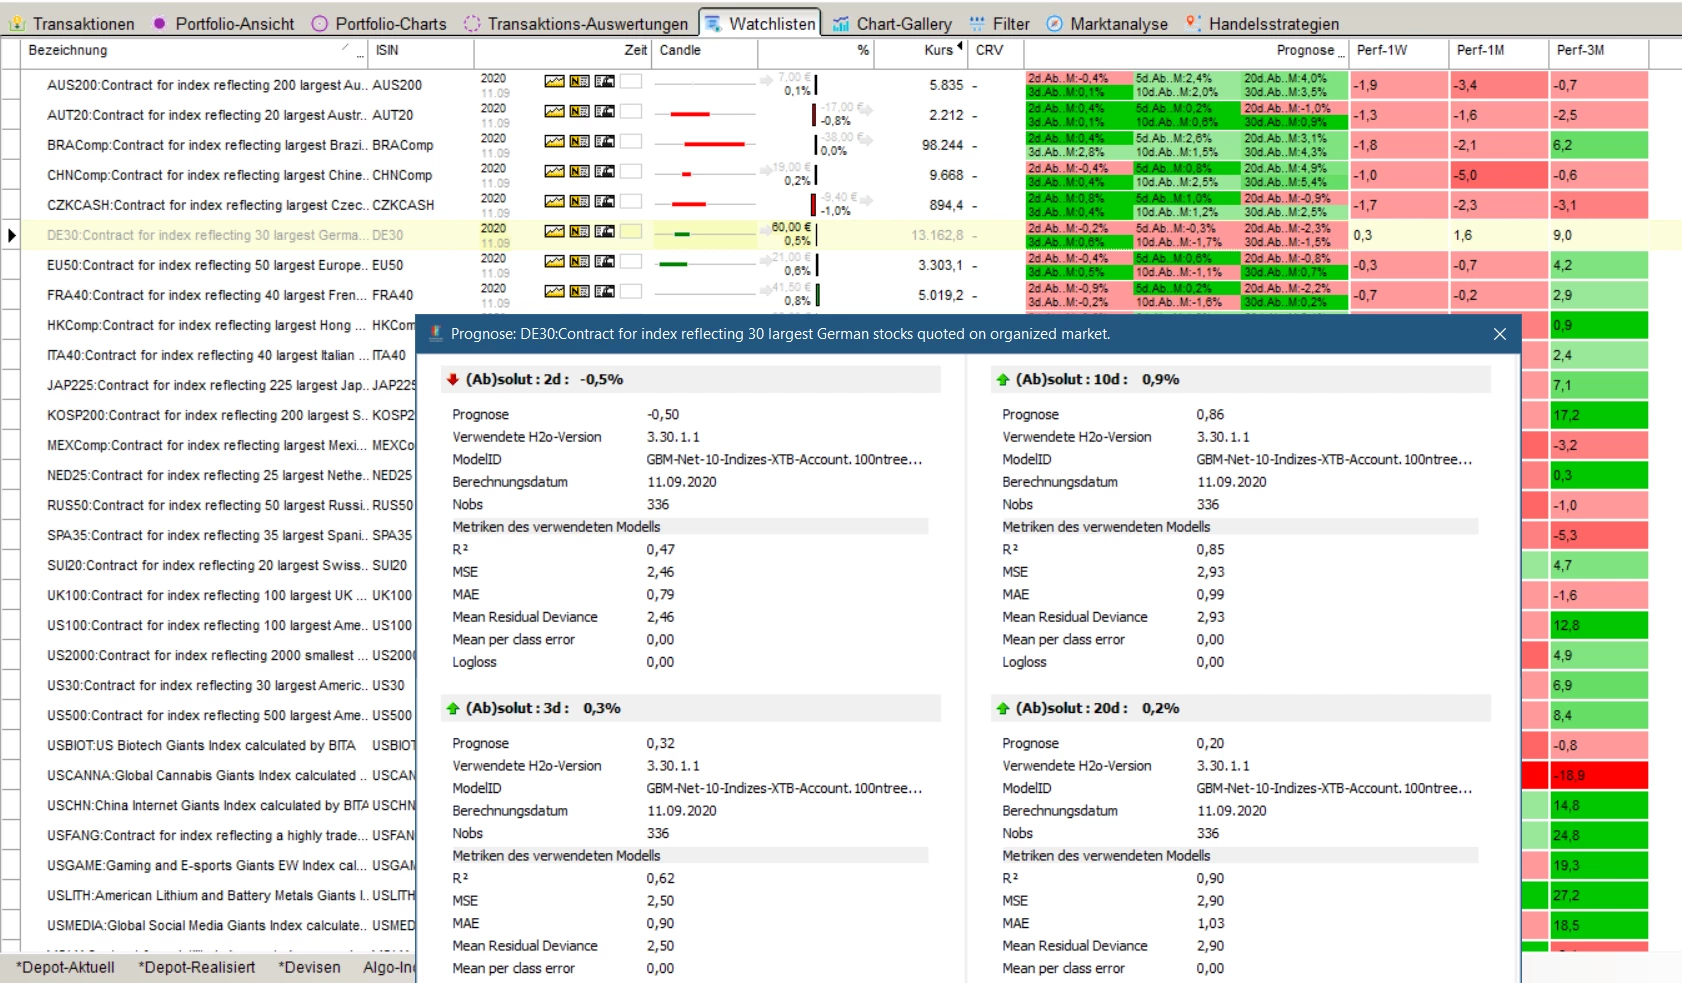1682x983 pixels.
Task: Switch to Transaktionen tab
Action: coord(72,23)
